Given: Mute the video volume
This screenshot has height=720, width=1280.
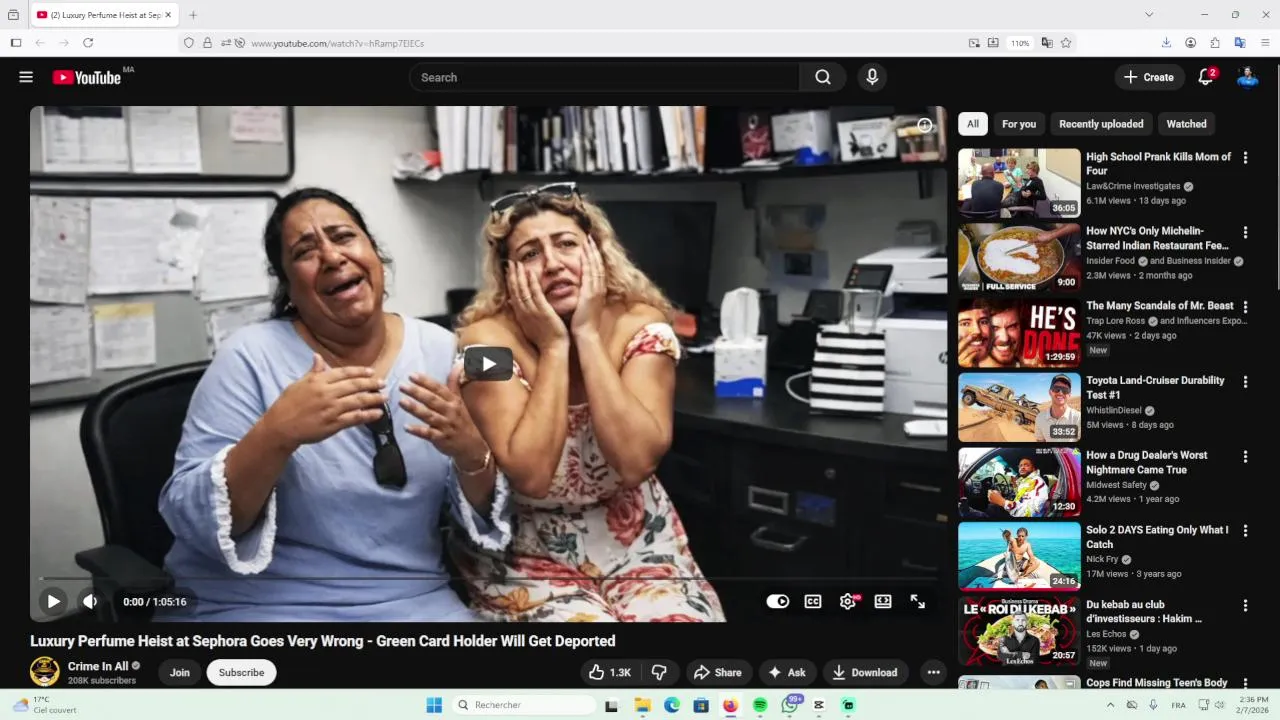Looking at the screenshot, I should point(90,601).
